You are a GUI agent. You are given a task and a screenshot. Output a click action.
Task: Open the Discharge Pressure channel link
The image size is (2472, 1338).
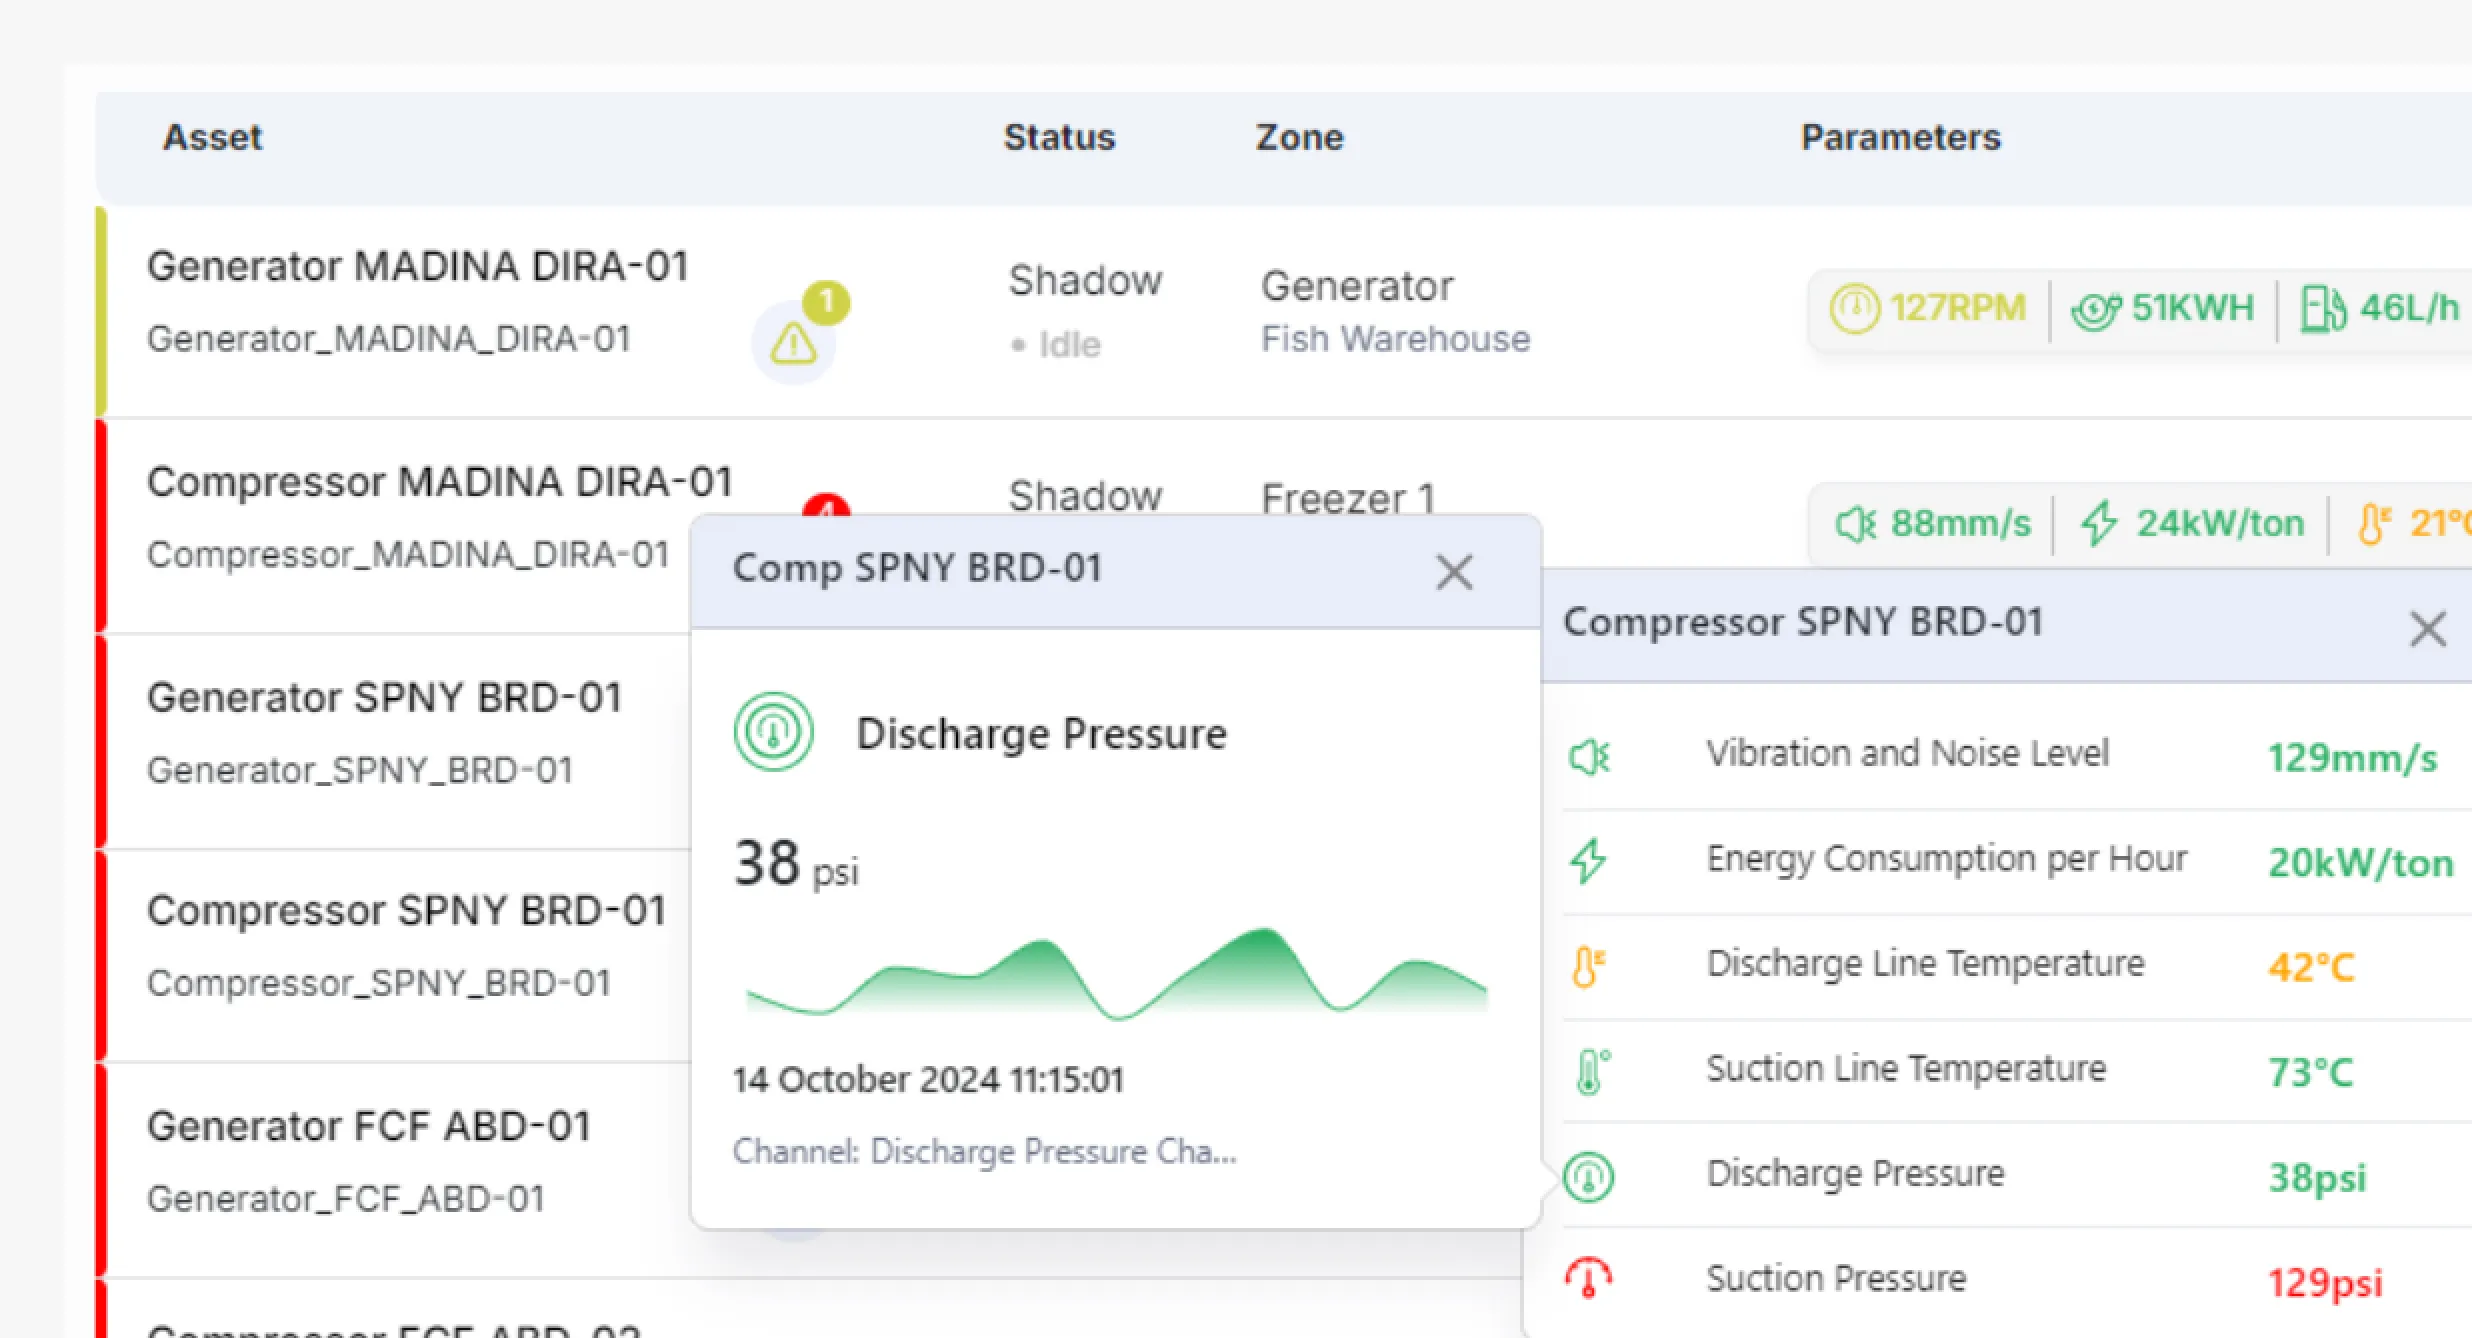coord(985,1151)
